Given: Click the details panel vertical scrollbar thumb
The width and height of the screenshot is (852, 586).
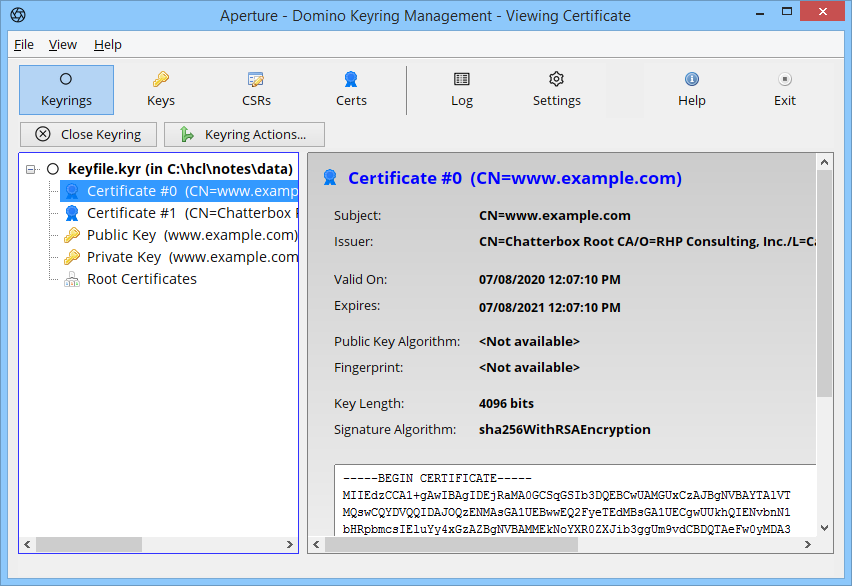Looking at the screenshot, I should coord(824,284).
